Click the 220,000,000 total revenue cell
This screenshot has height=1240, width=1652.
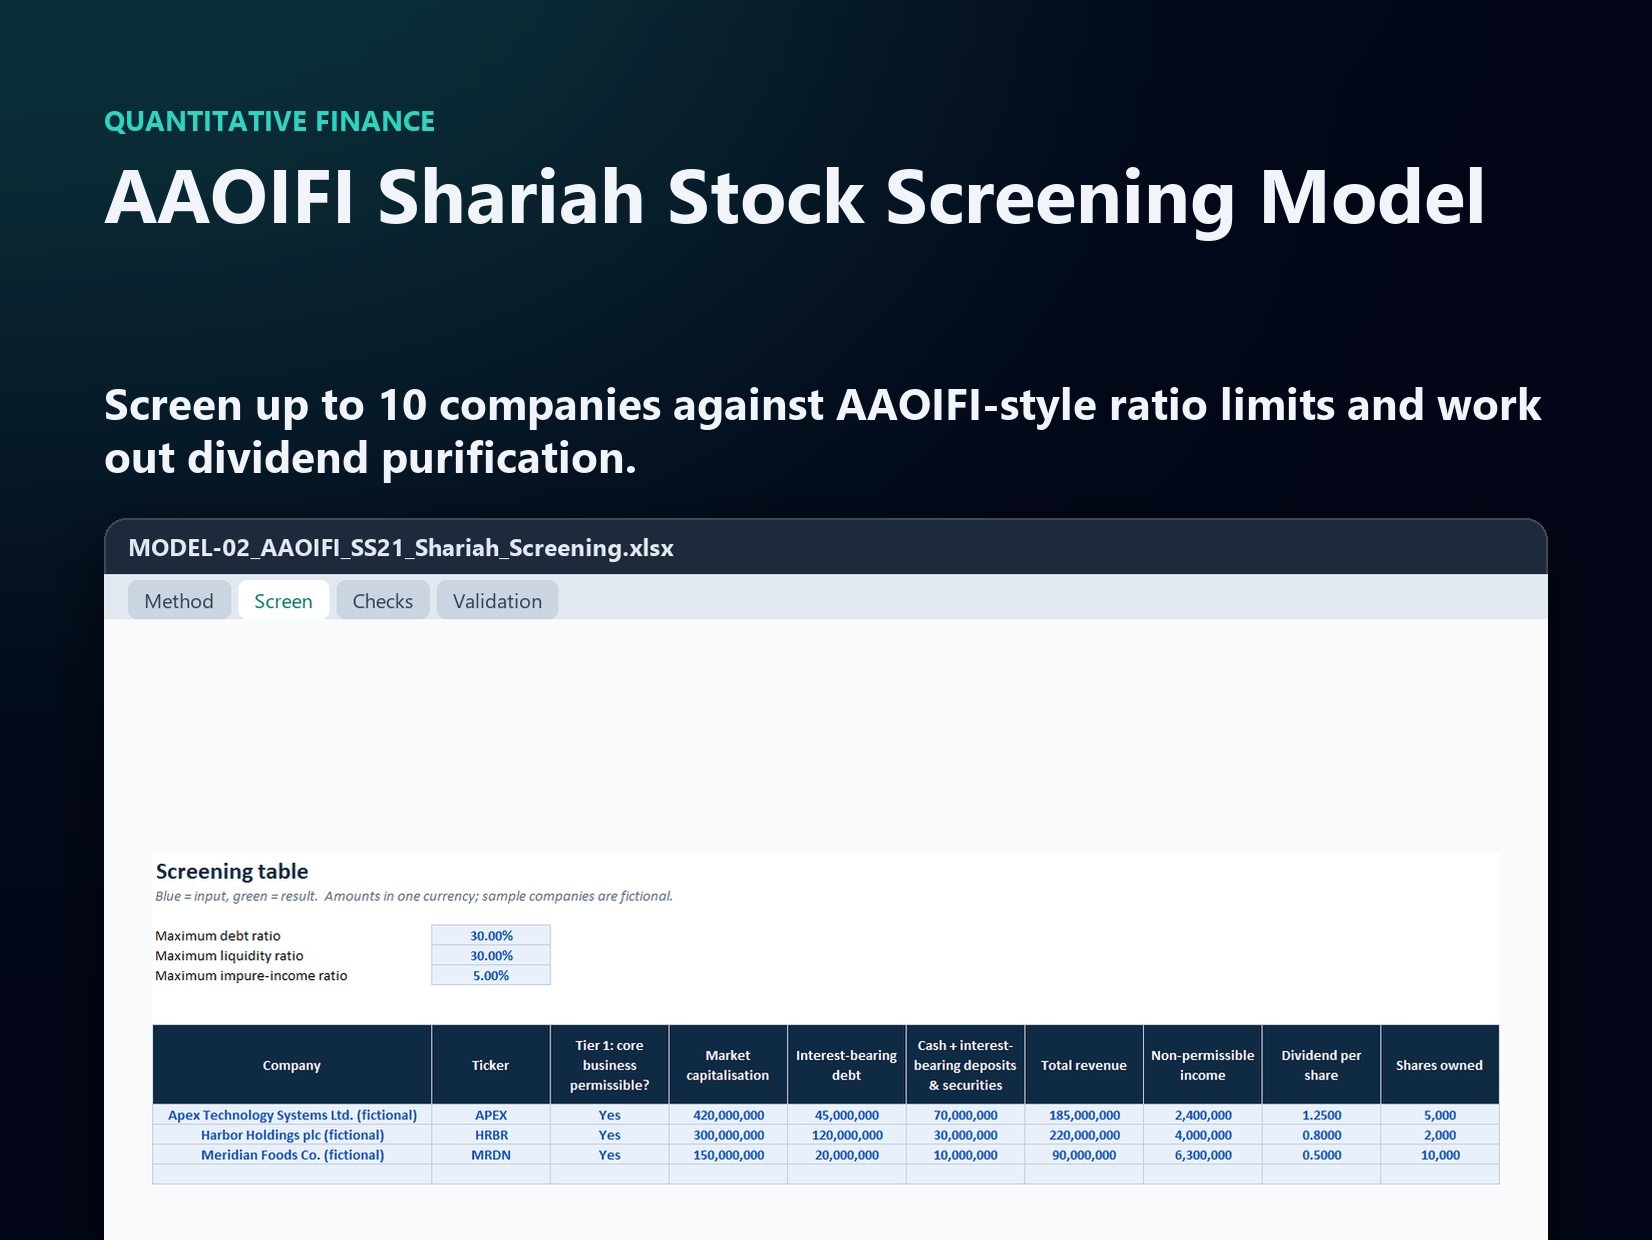coord(1084,1135)
